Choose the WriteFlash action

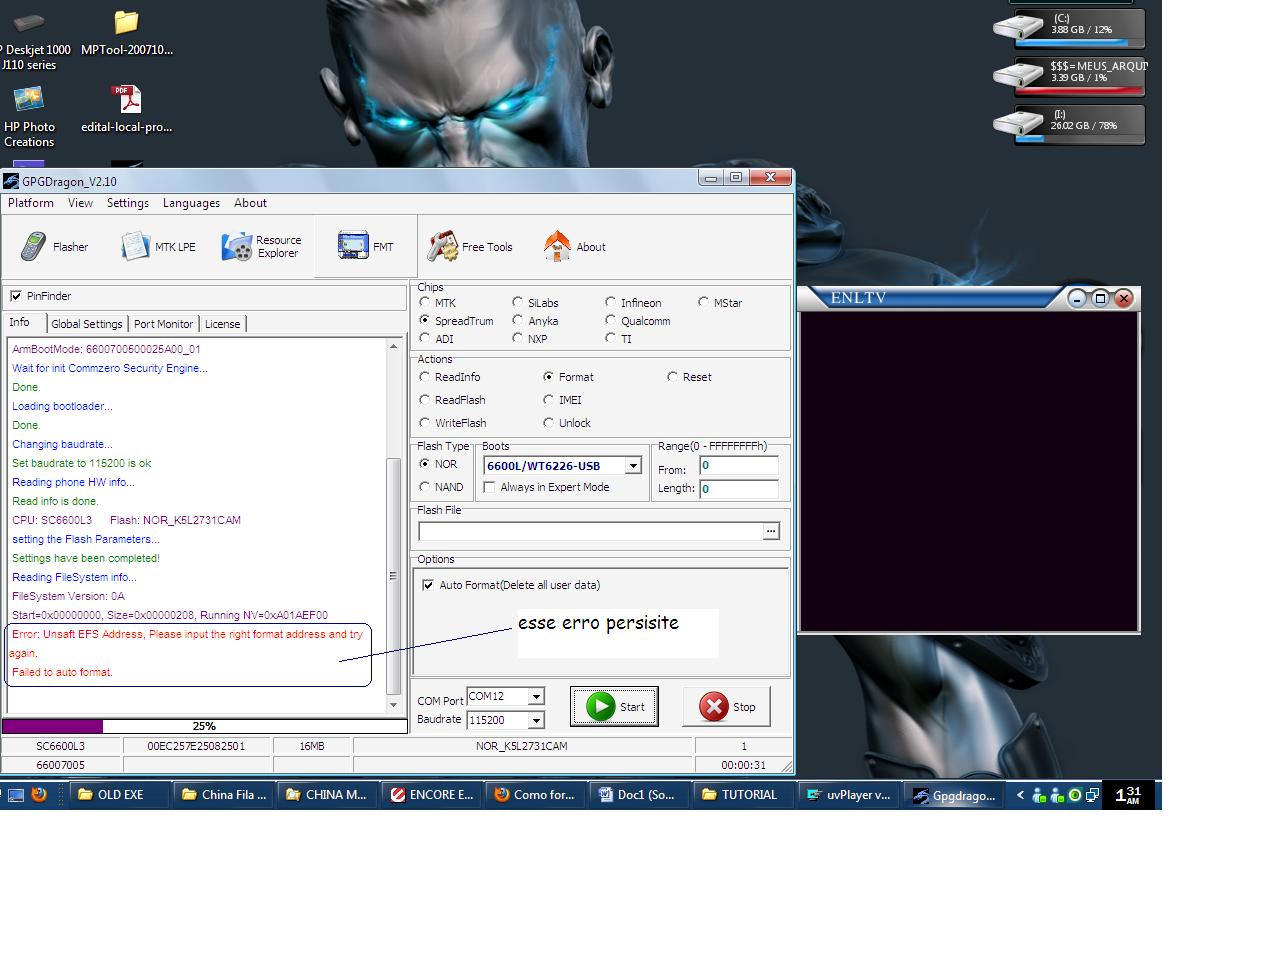coord(425,423)
